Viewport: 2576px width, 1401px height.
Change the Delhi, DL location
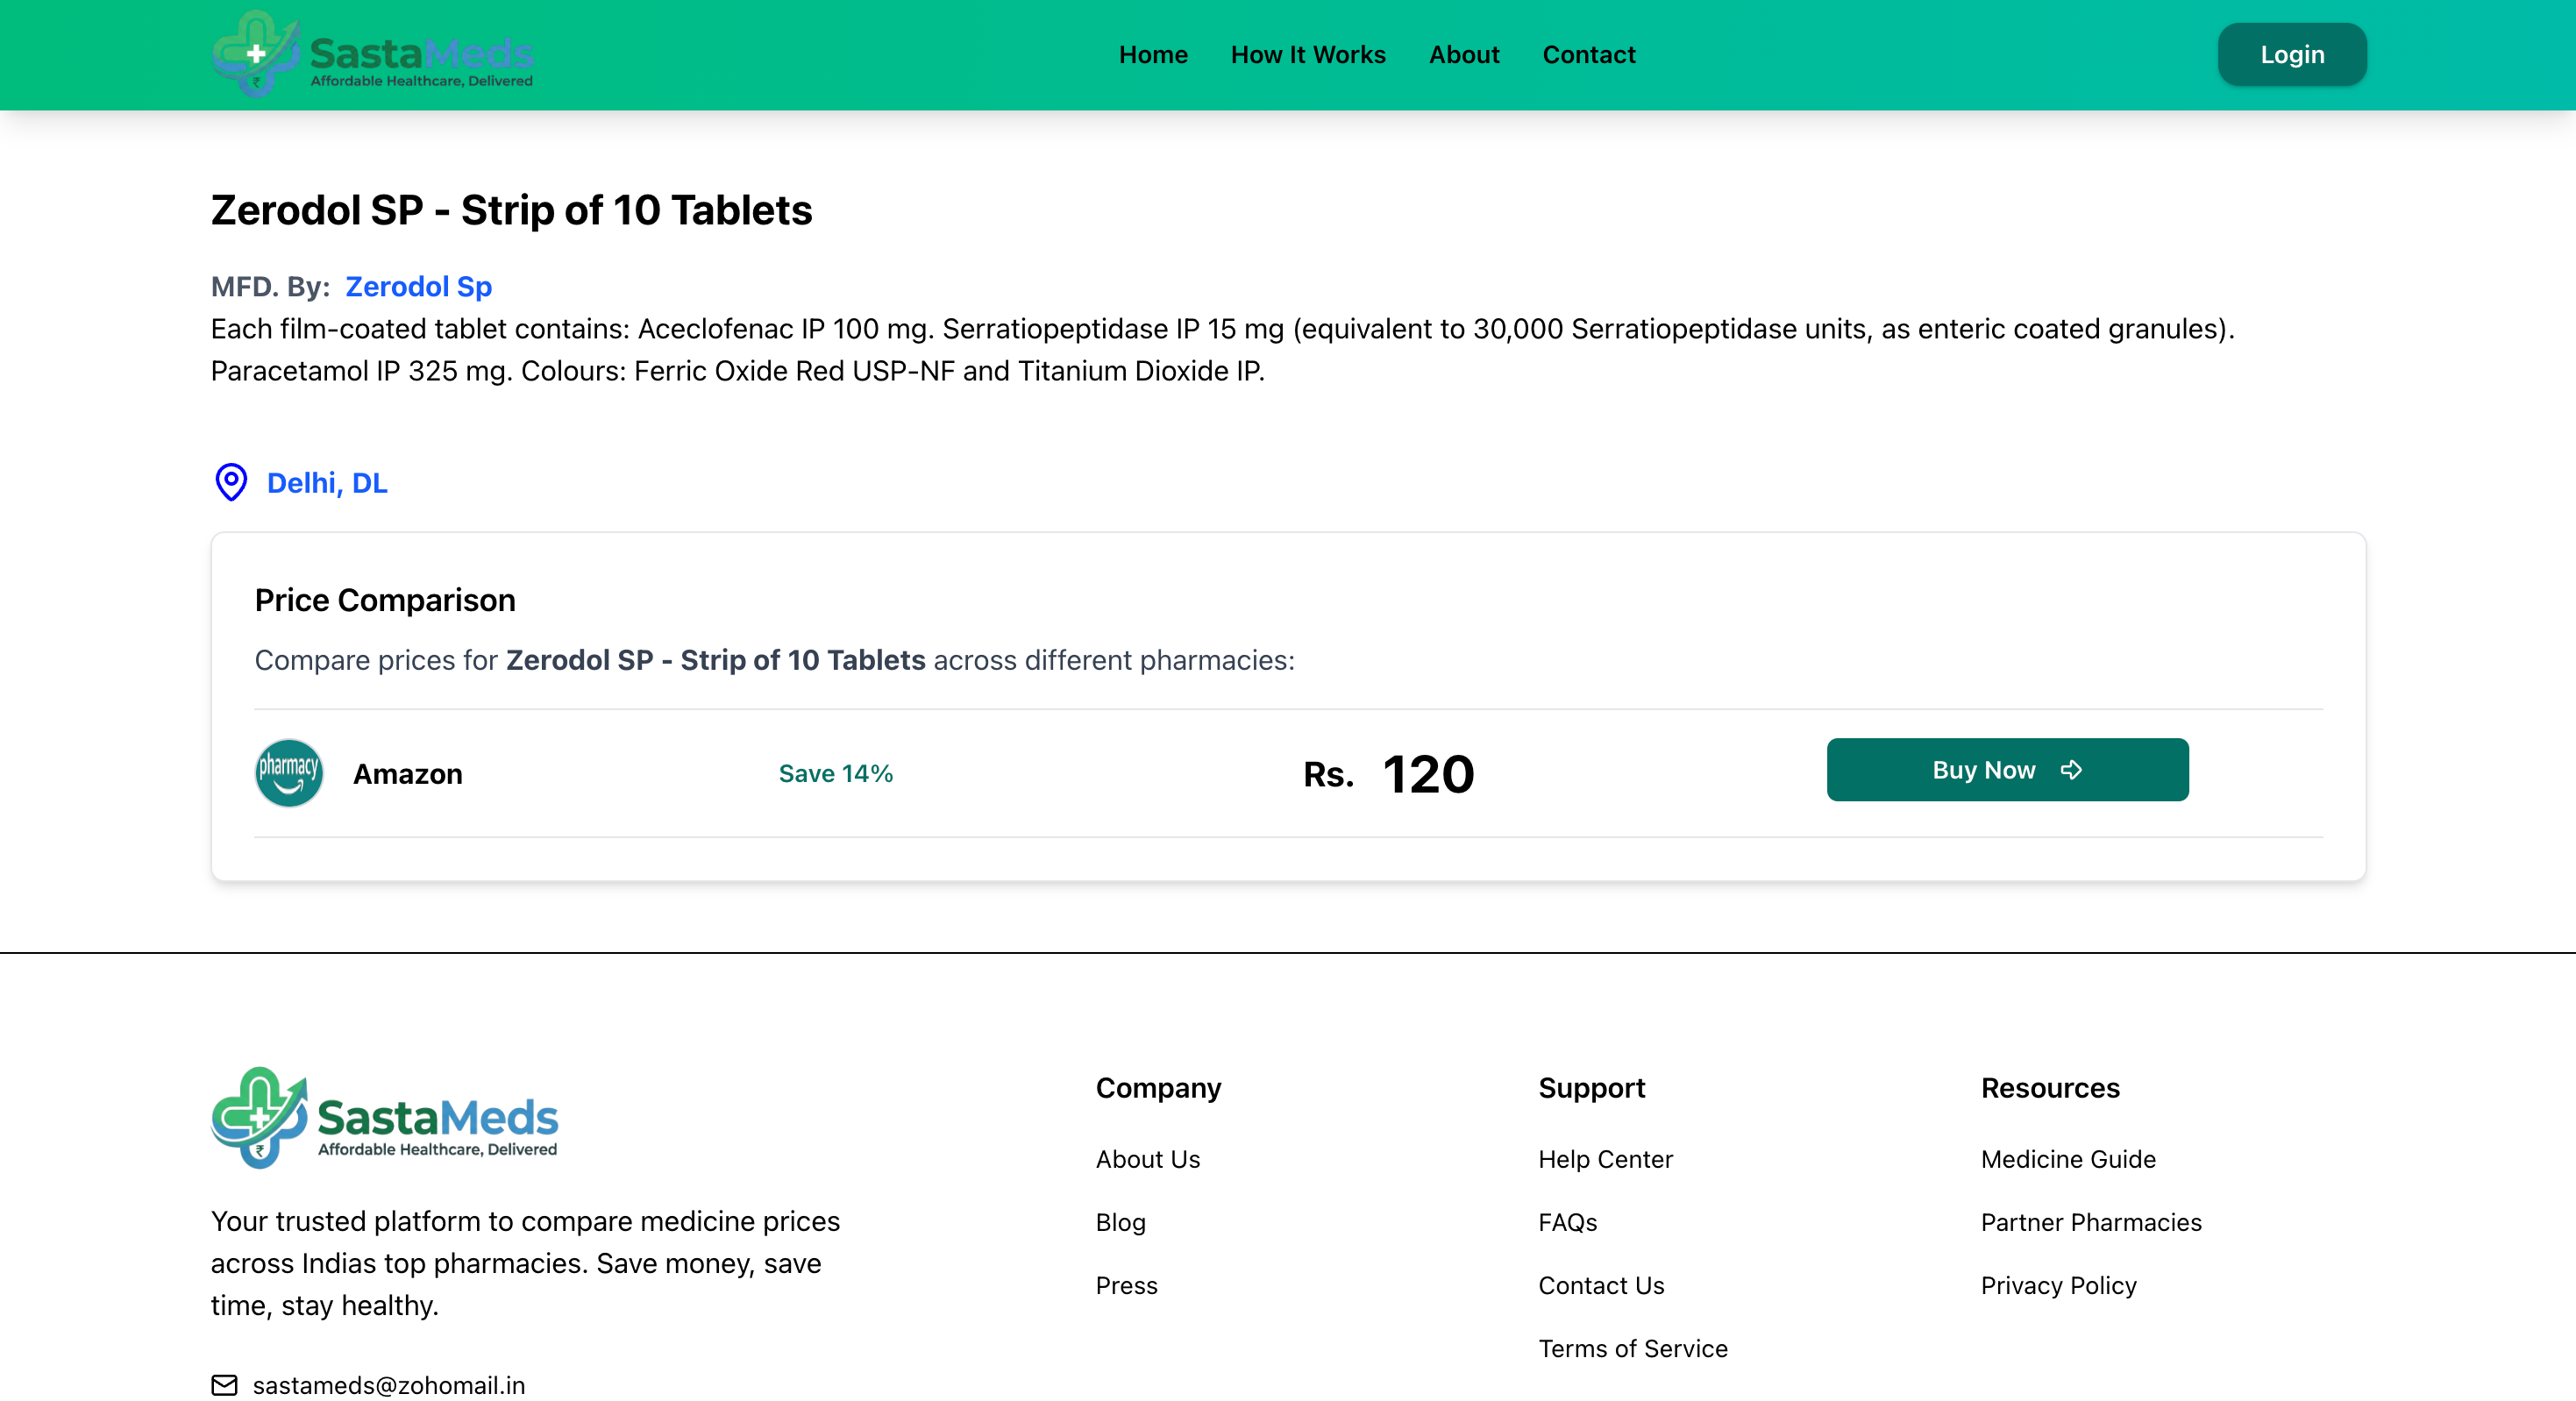327,483
